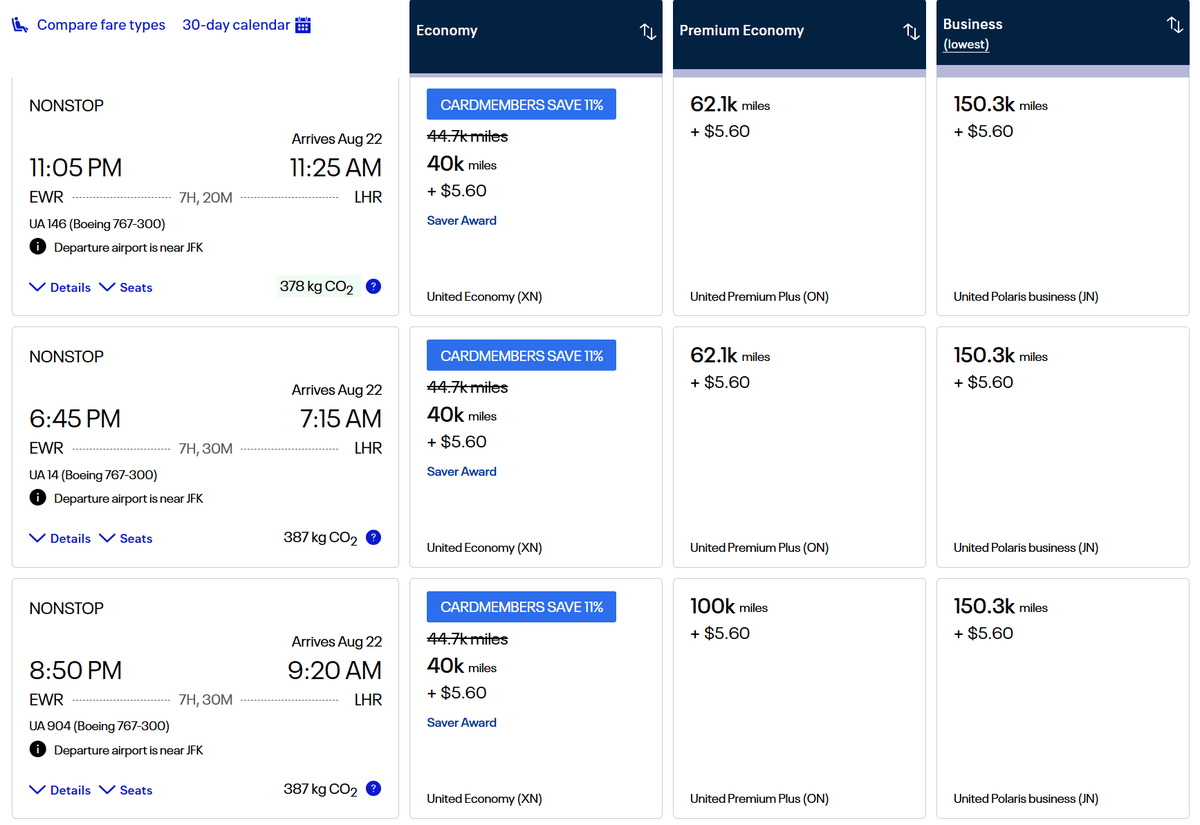Click the UA 146 (Boeing 767-300) text
The image size is (1200, 825).
pos(97,223)
